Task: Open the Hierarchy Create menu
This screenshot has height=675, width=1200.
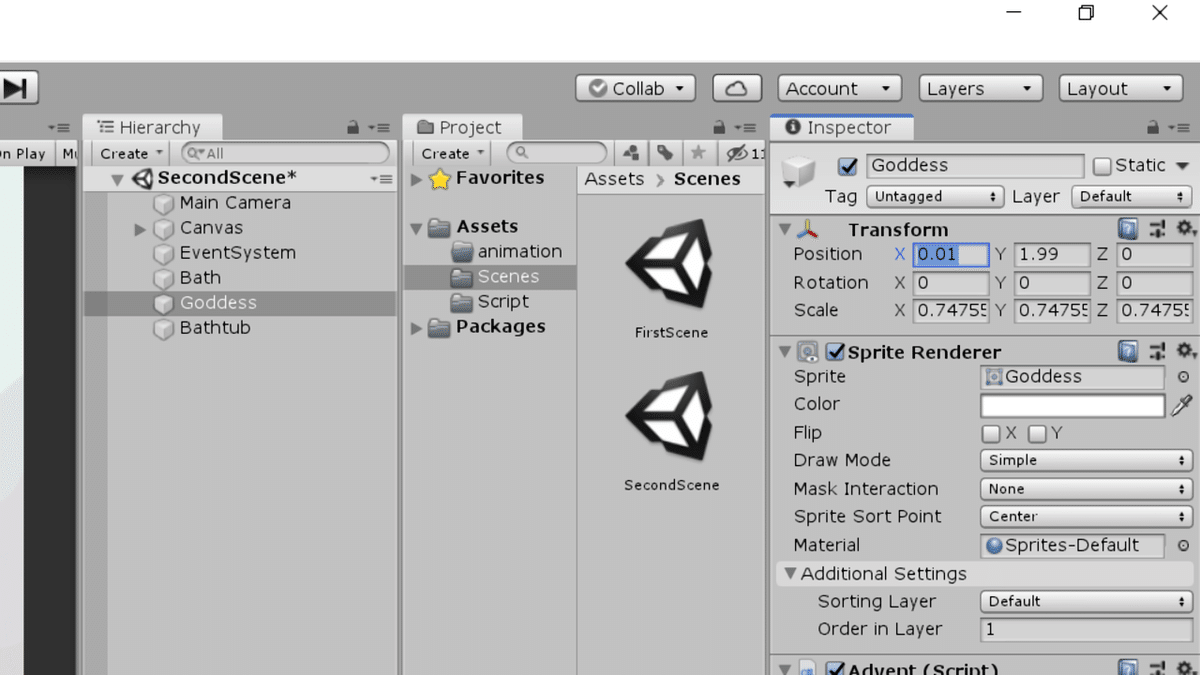Action: (x=130, y=153)
